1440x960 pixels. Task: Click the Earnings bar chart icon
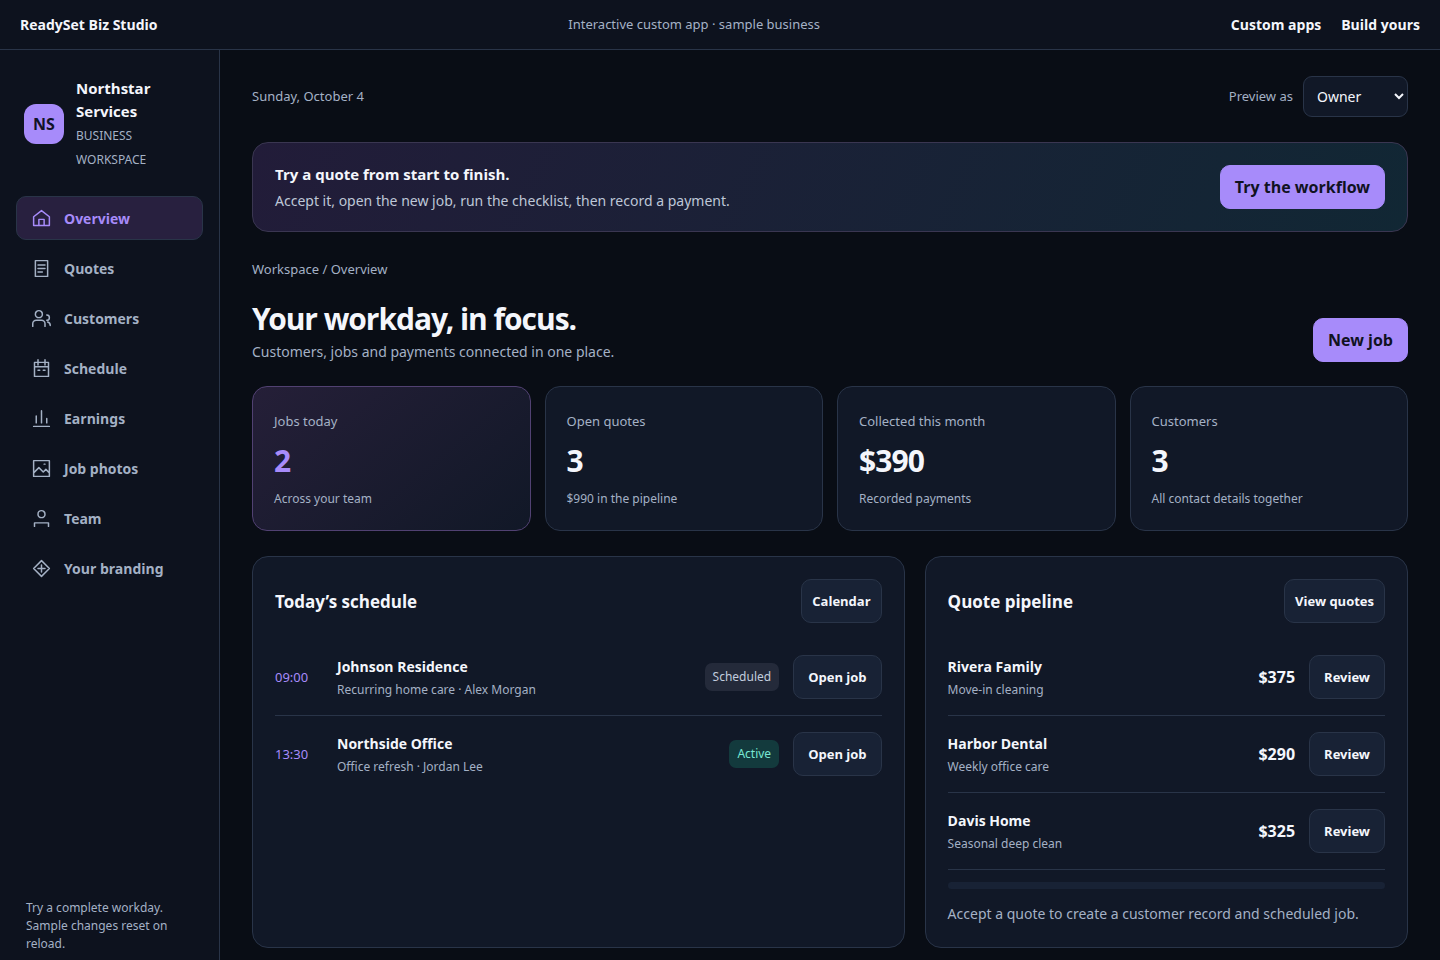41,418
